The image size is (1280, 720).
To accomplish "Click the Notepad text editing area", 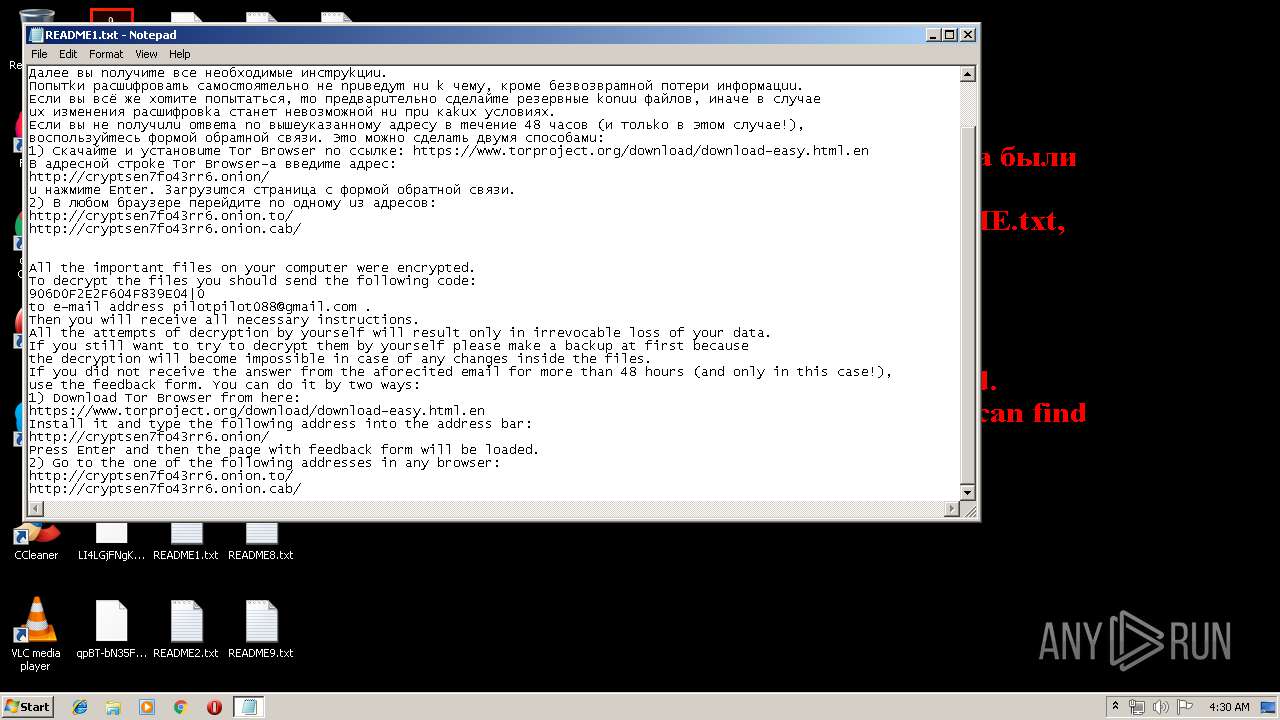I will click(493, 284).
